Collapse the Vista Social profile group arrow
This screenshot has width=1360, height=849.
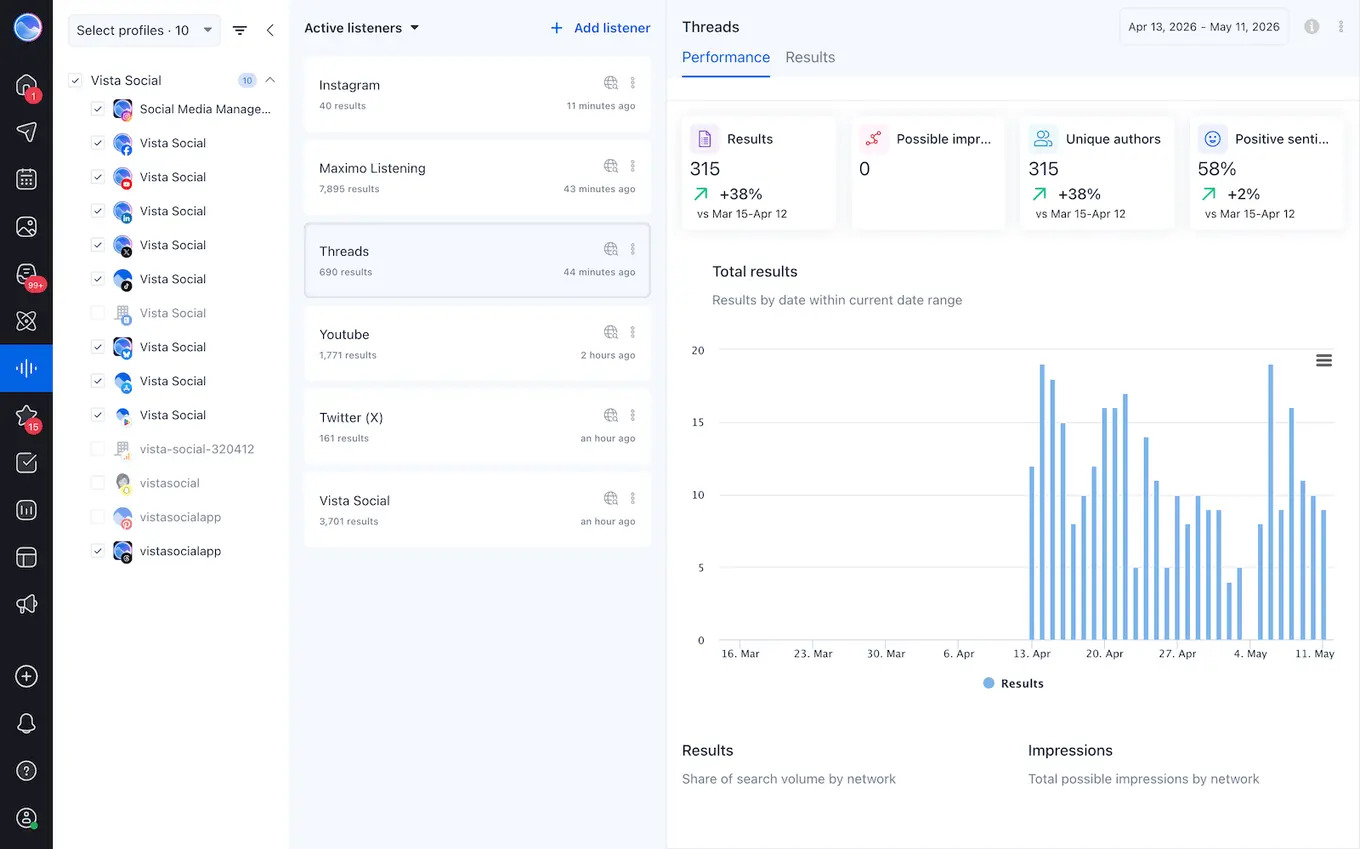[x=270, y=80]
